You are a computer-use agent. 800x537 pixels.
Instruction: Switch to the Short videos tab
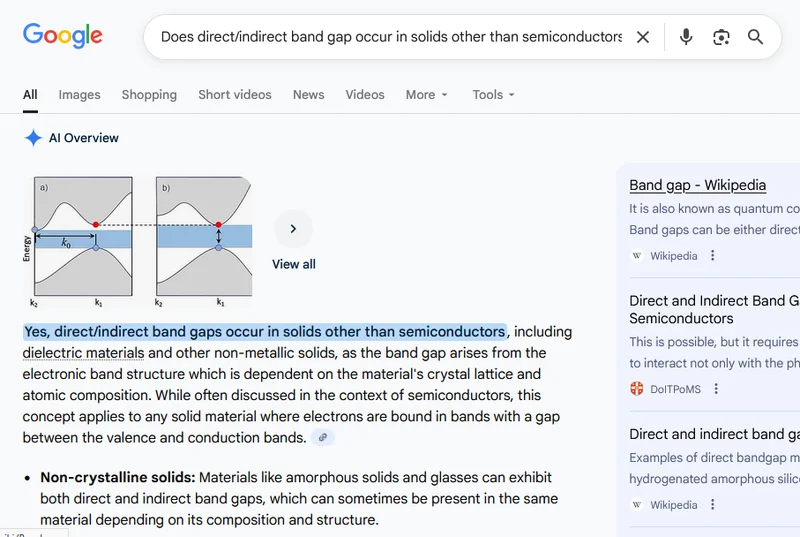234,94
